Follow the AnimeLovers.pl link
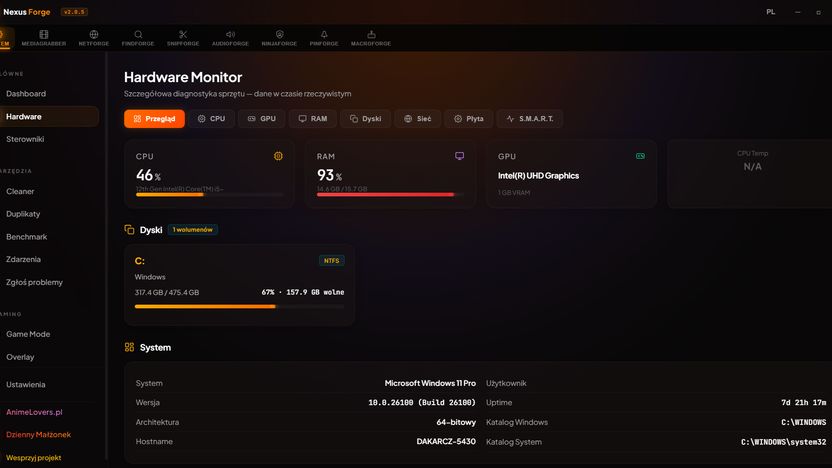Viewport: 832px width, 468px height. [34, 412]
